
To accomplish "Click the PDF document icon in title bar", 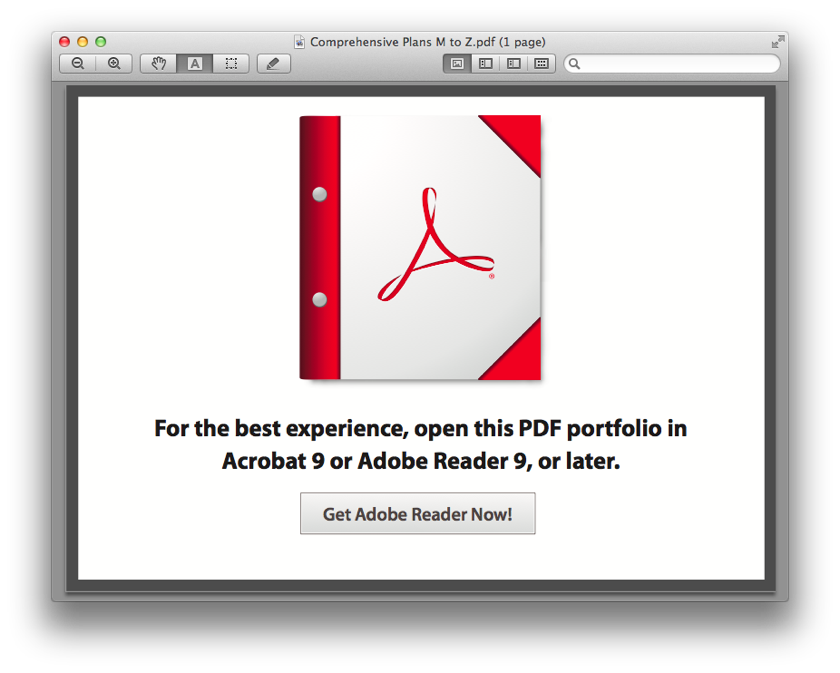I will pyautogui.click(x=300, y=42).
